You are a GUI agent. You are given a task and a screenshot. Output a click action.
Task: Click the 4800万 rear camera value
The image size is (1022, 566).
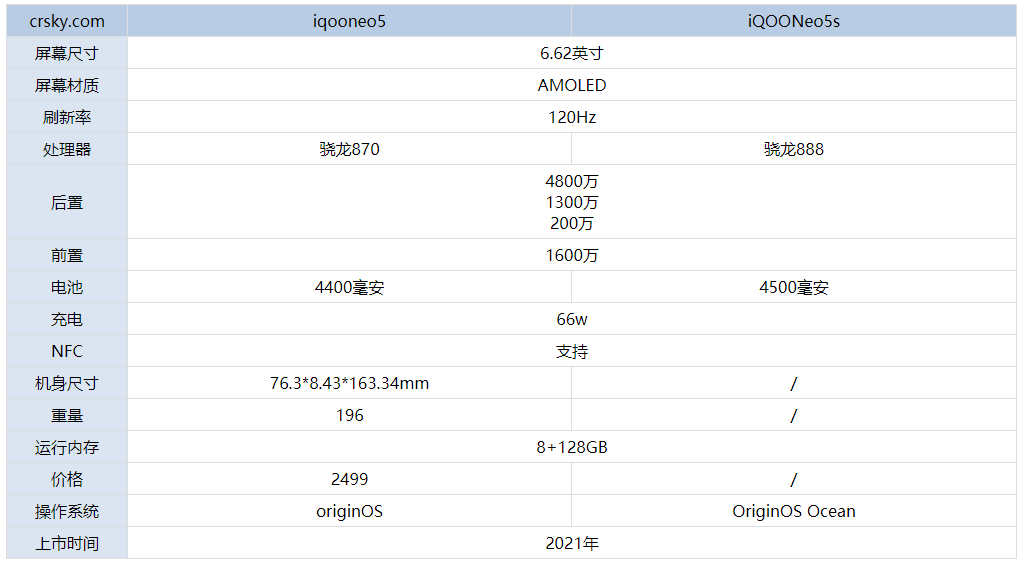[x=571, y=181]
